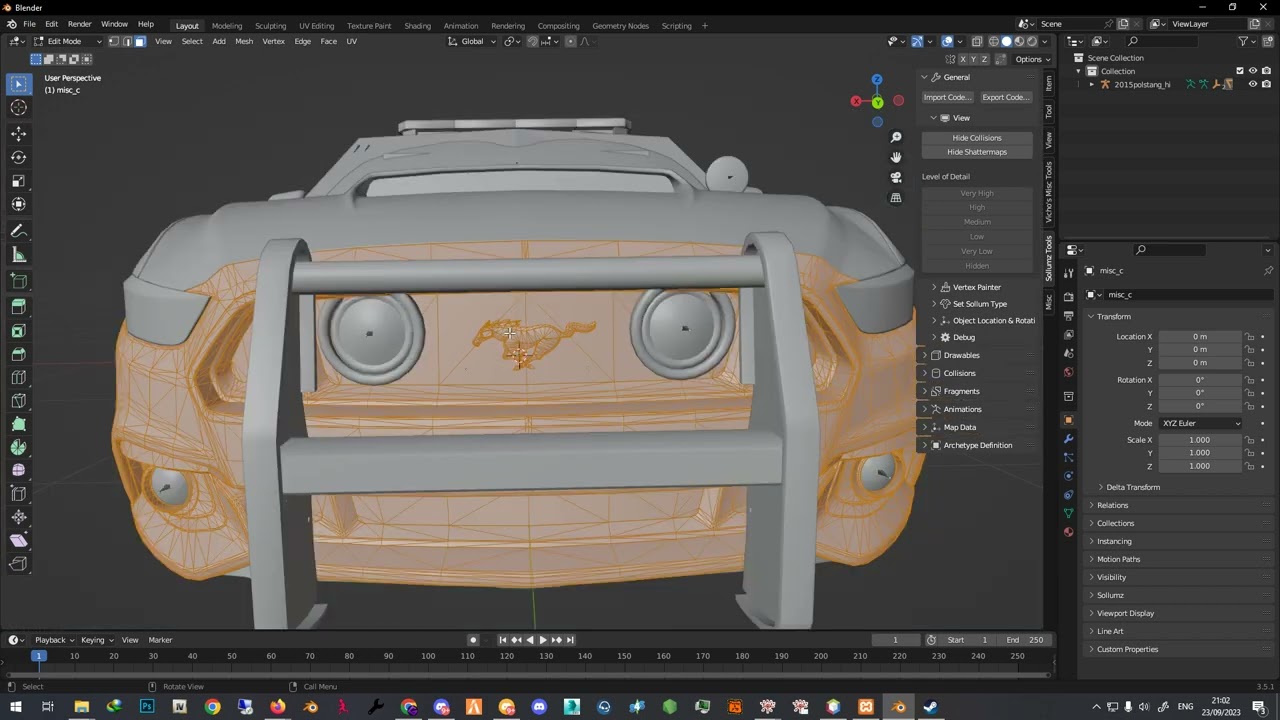Open Render properties tab
Viewport: 1280px width, 720px height.
pyautogui.click(x=1069, y=296)
